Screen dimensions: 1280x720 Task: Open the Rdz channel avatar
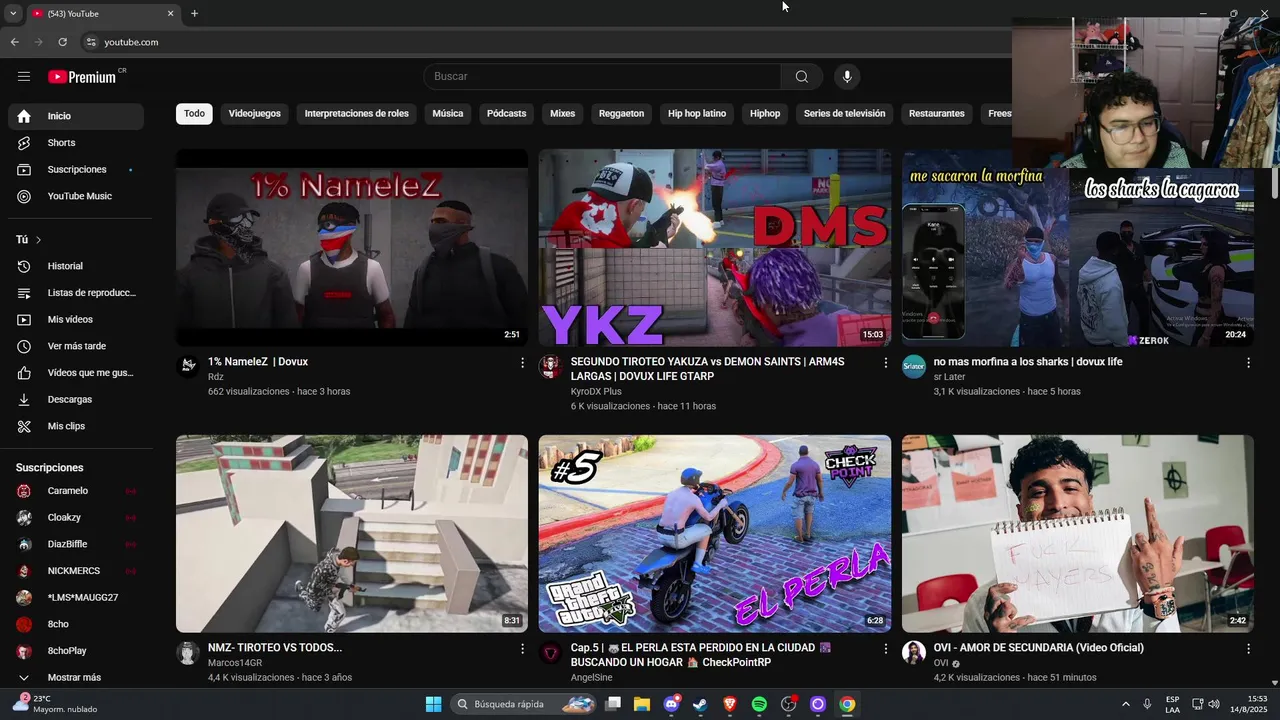click(x=188, y=366)
